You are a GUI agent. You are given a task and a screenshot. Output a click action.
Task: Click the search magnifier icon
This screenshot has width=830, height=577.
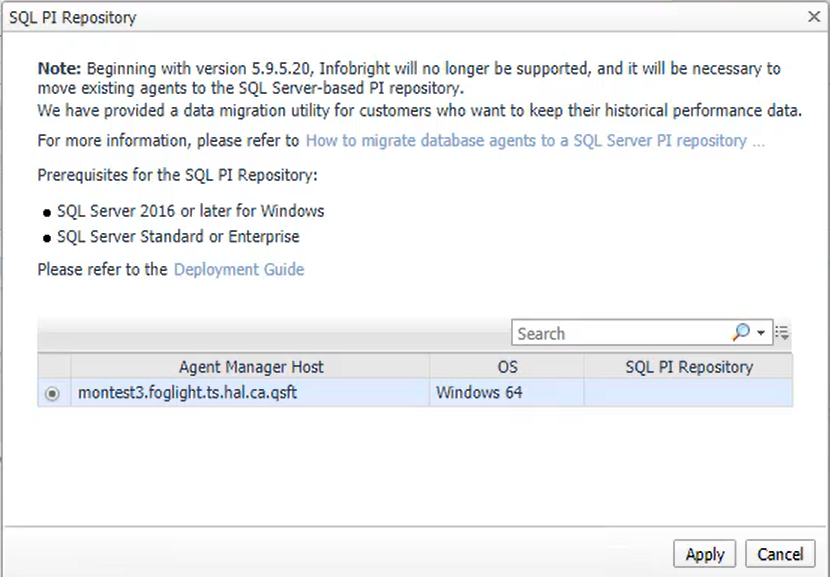pos(741,332)
